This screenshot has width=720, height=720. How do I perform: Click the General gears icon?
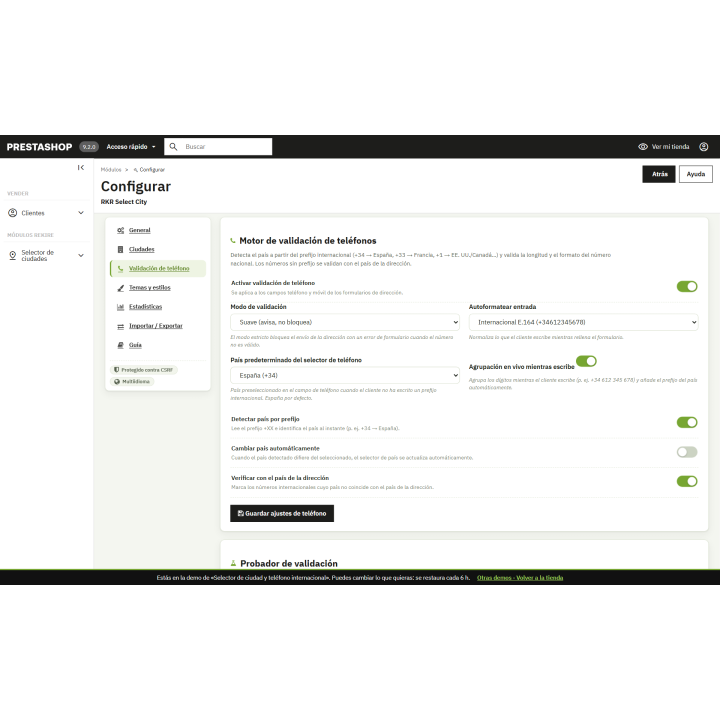[x=120, y=230]
